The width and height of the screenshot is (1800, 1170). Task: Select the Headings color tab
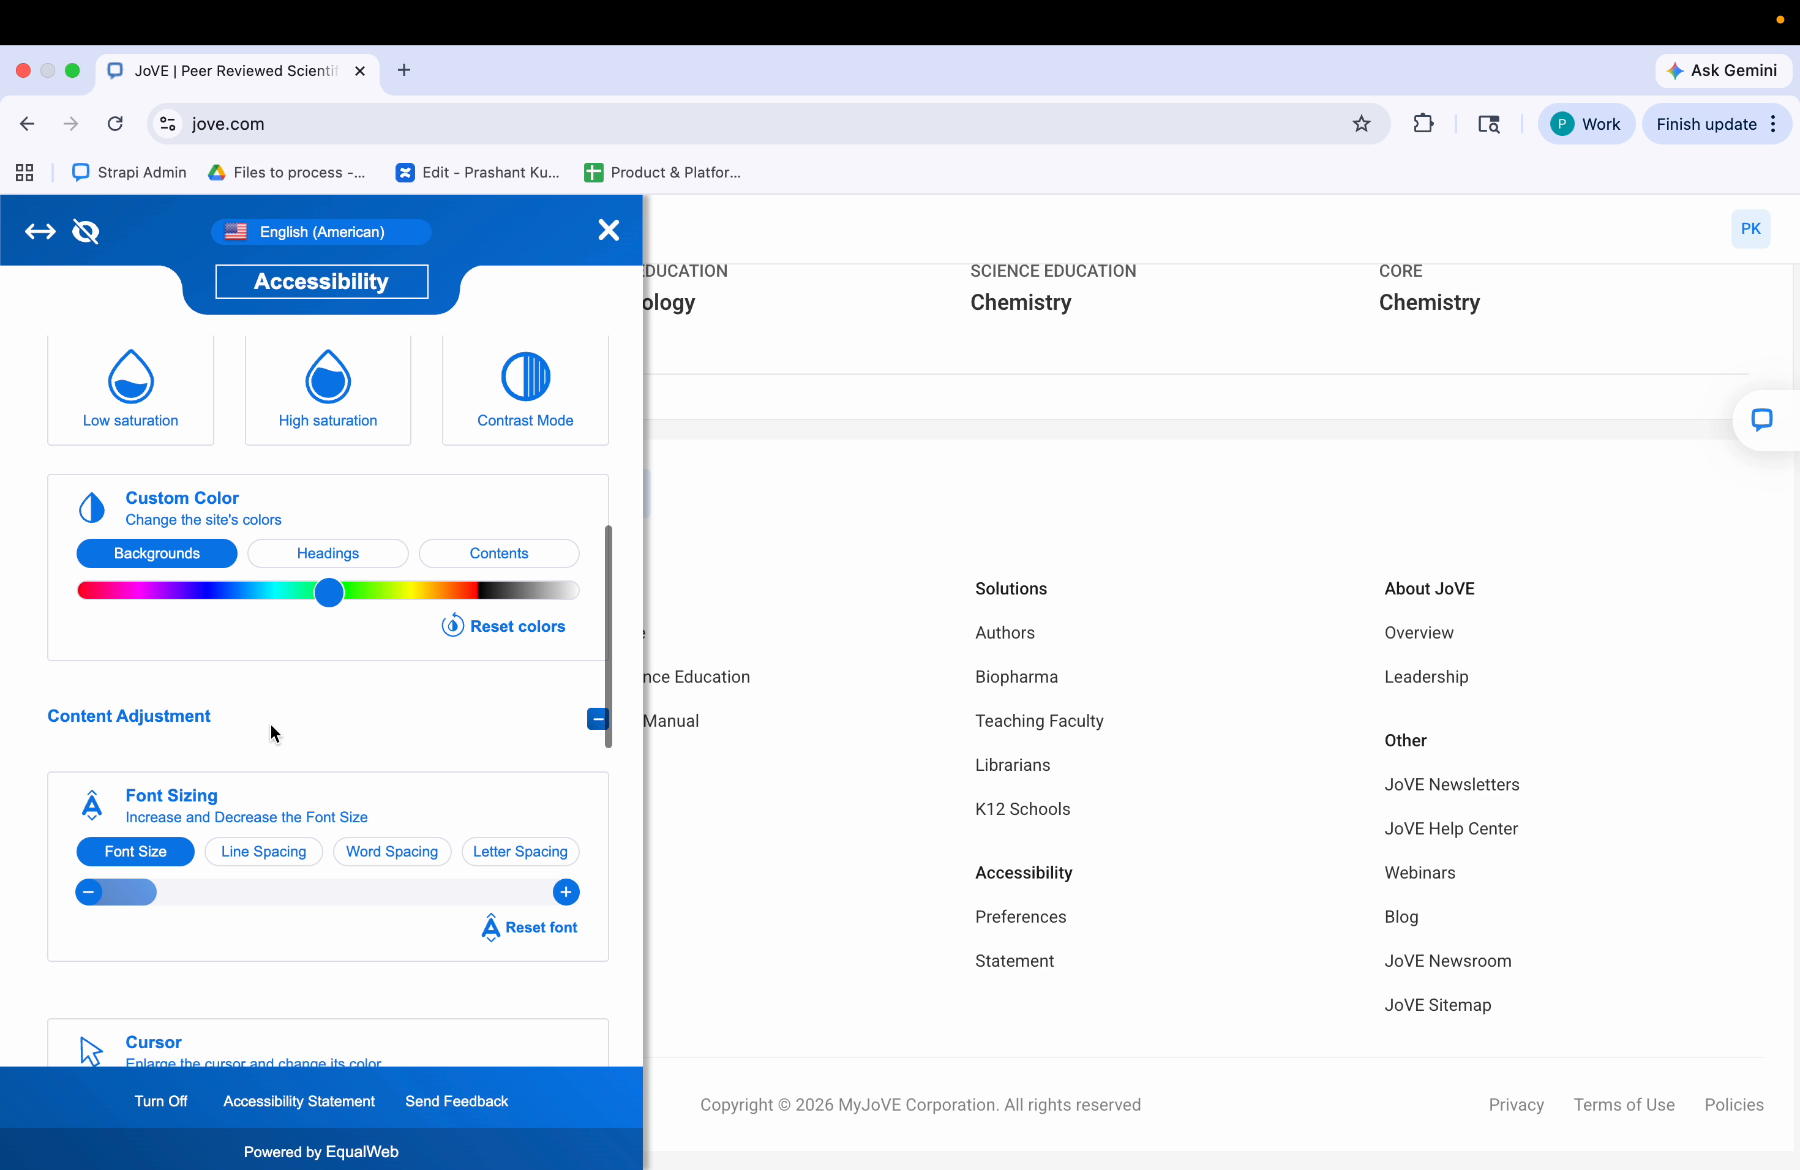pyautogui.click(x=328, y=554)
